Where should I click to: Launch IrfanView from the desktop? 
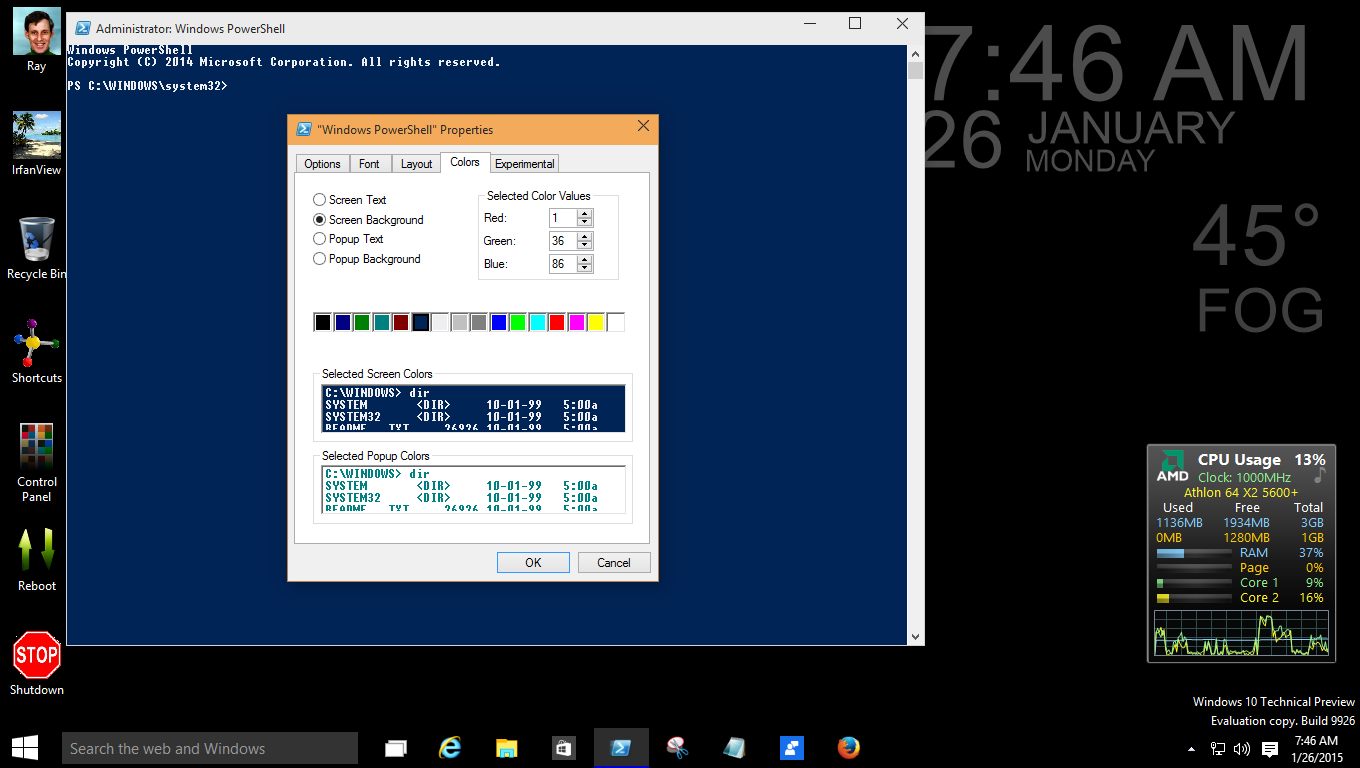coord(36,142)
